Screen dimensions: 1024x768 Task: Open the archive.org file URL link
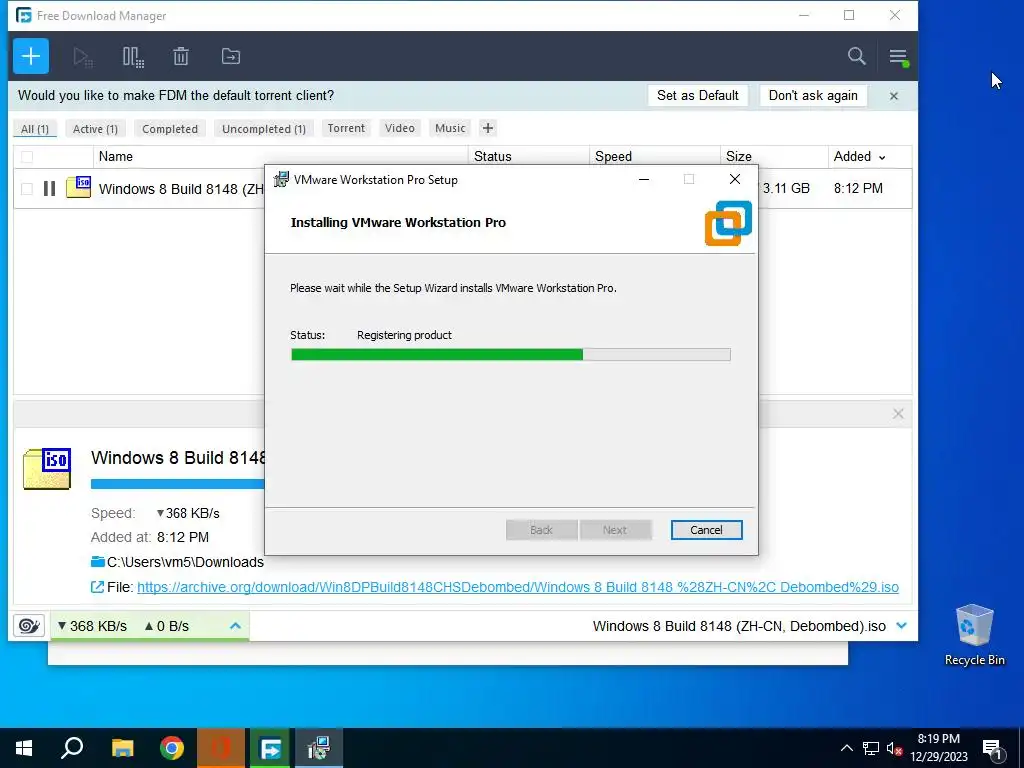pyautogui.click(x=518, y=587)
